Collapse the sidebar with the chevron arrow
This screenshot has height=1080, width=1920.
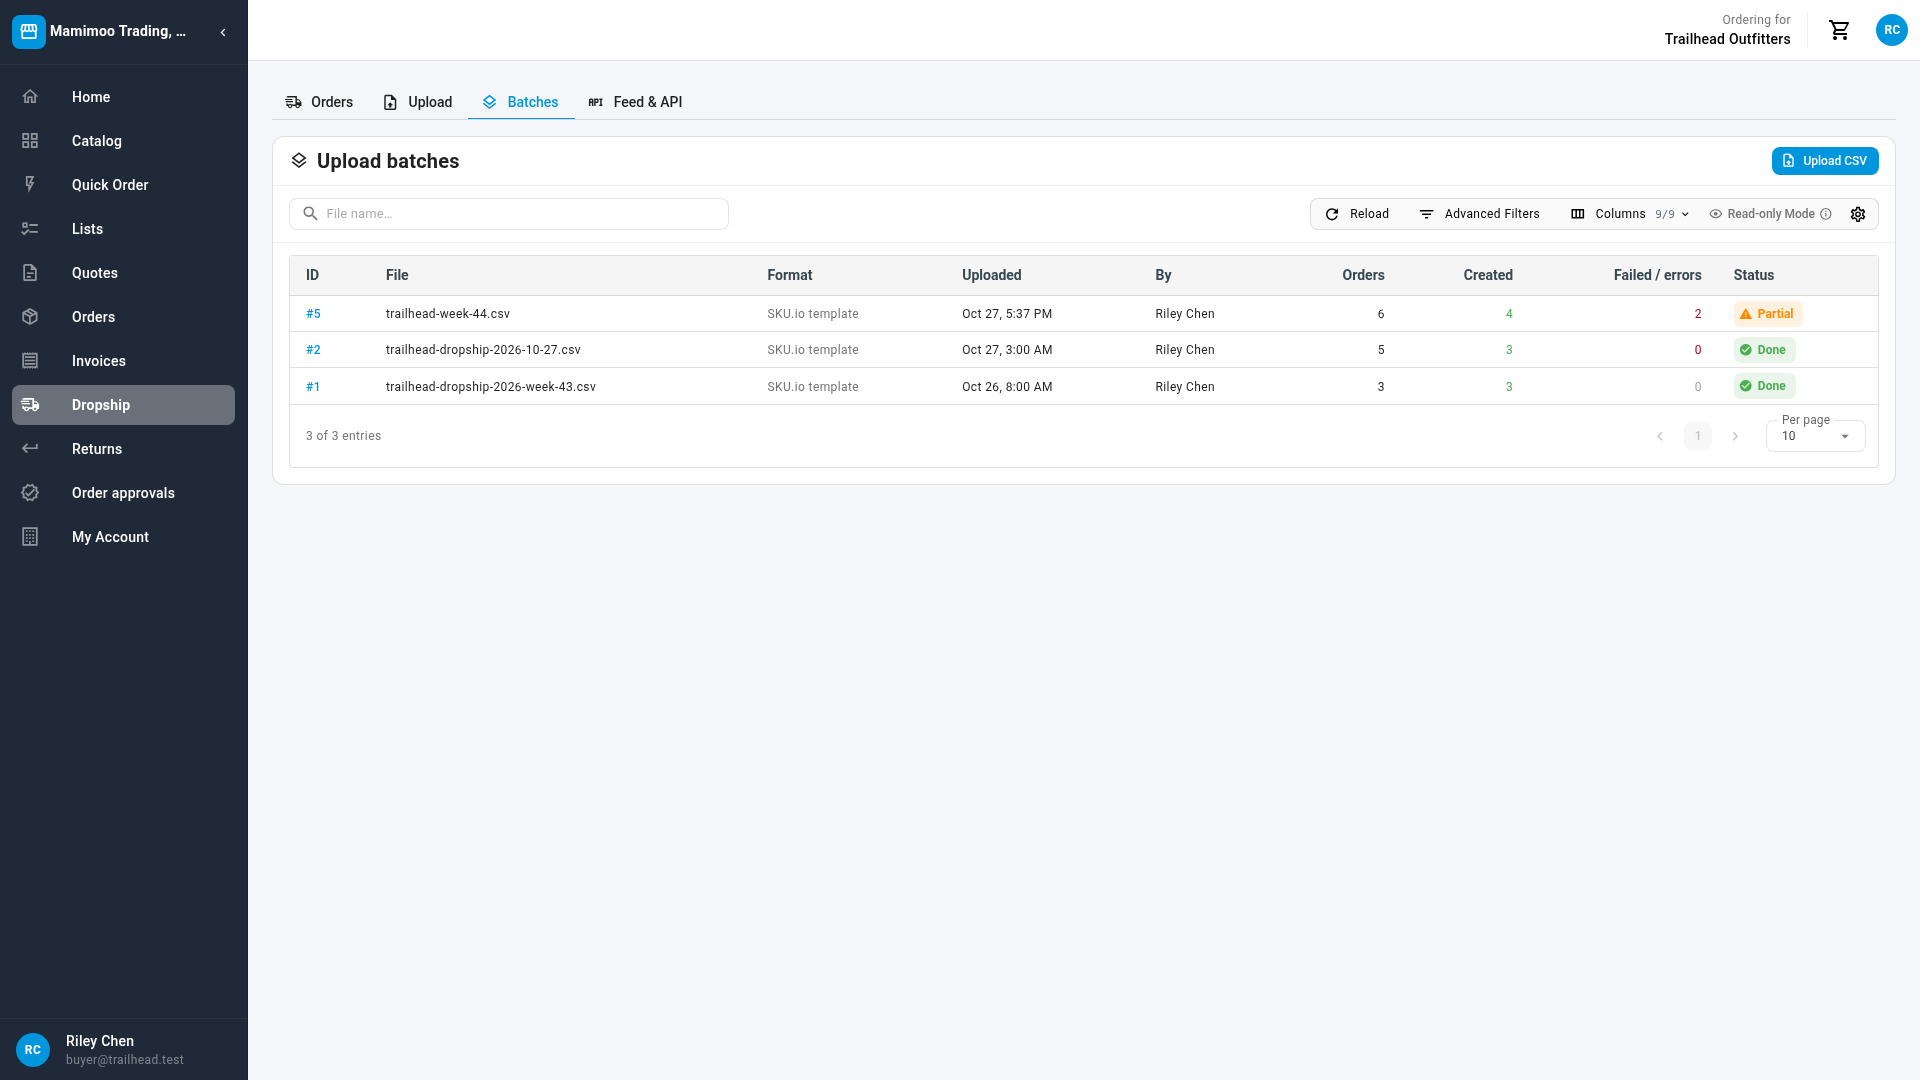[x=223, y=32]
